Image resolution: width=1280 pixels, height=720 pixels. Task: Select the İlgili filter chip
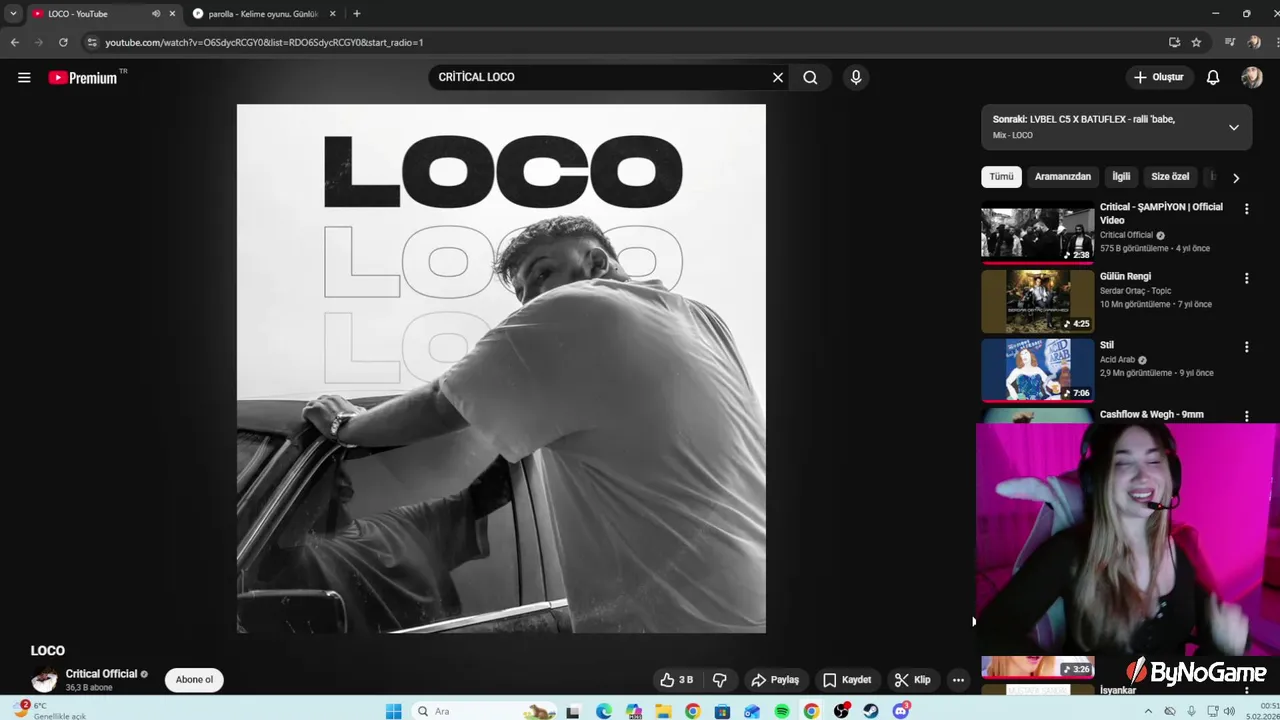pos(1121,177)
